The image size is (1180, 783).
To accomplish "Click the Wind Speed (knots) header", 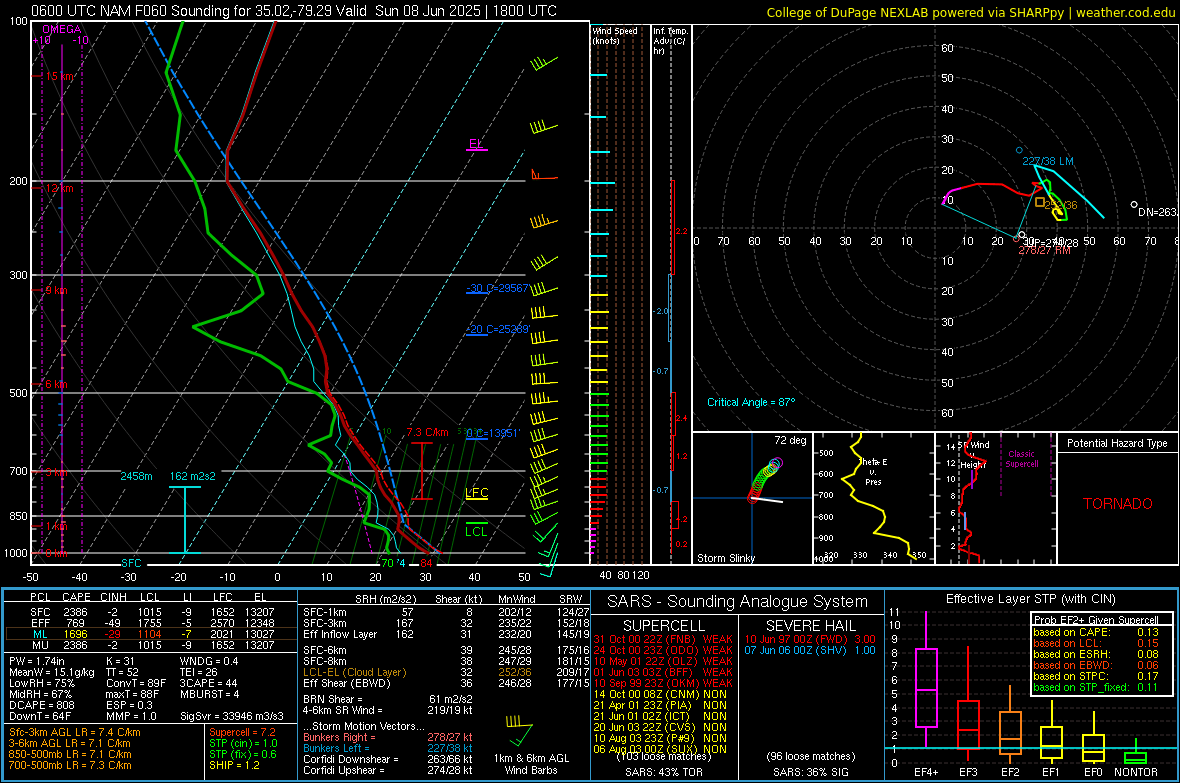I will (x=615, y=35).
